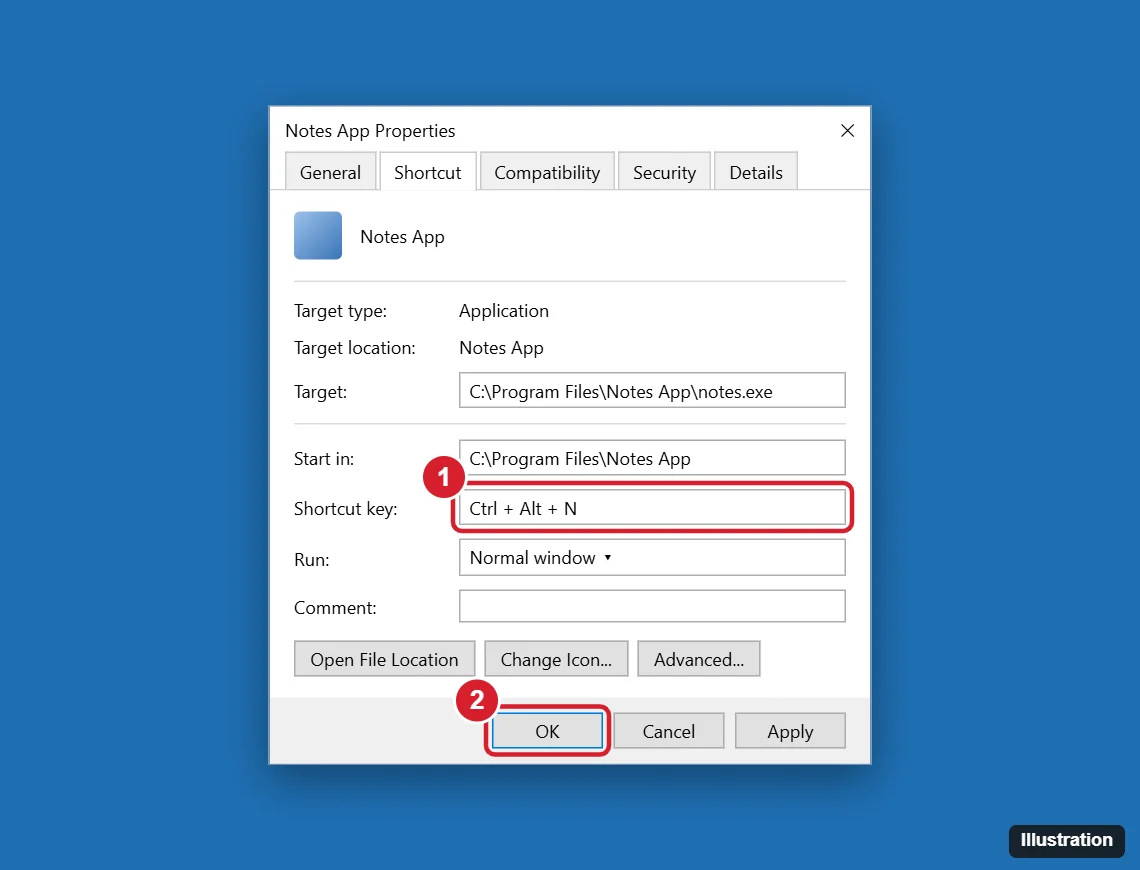Image resolution: width=1140 pixels, height=870 pixels.
Task: Click the 'Start in:' label
Action: click(324, 459)
